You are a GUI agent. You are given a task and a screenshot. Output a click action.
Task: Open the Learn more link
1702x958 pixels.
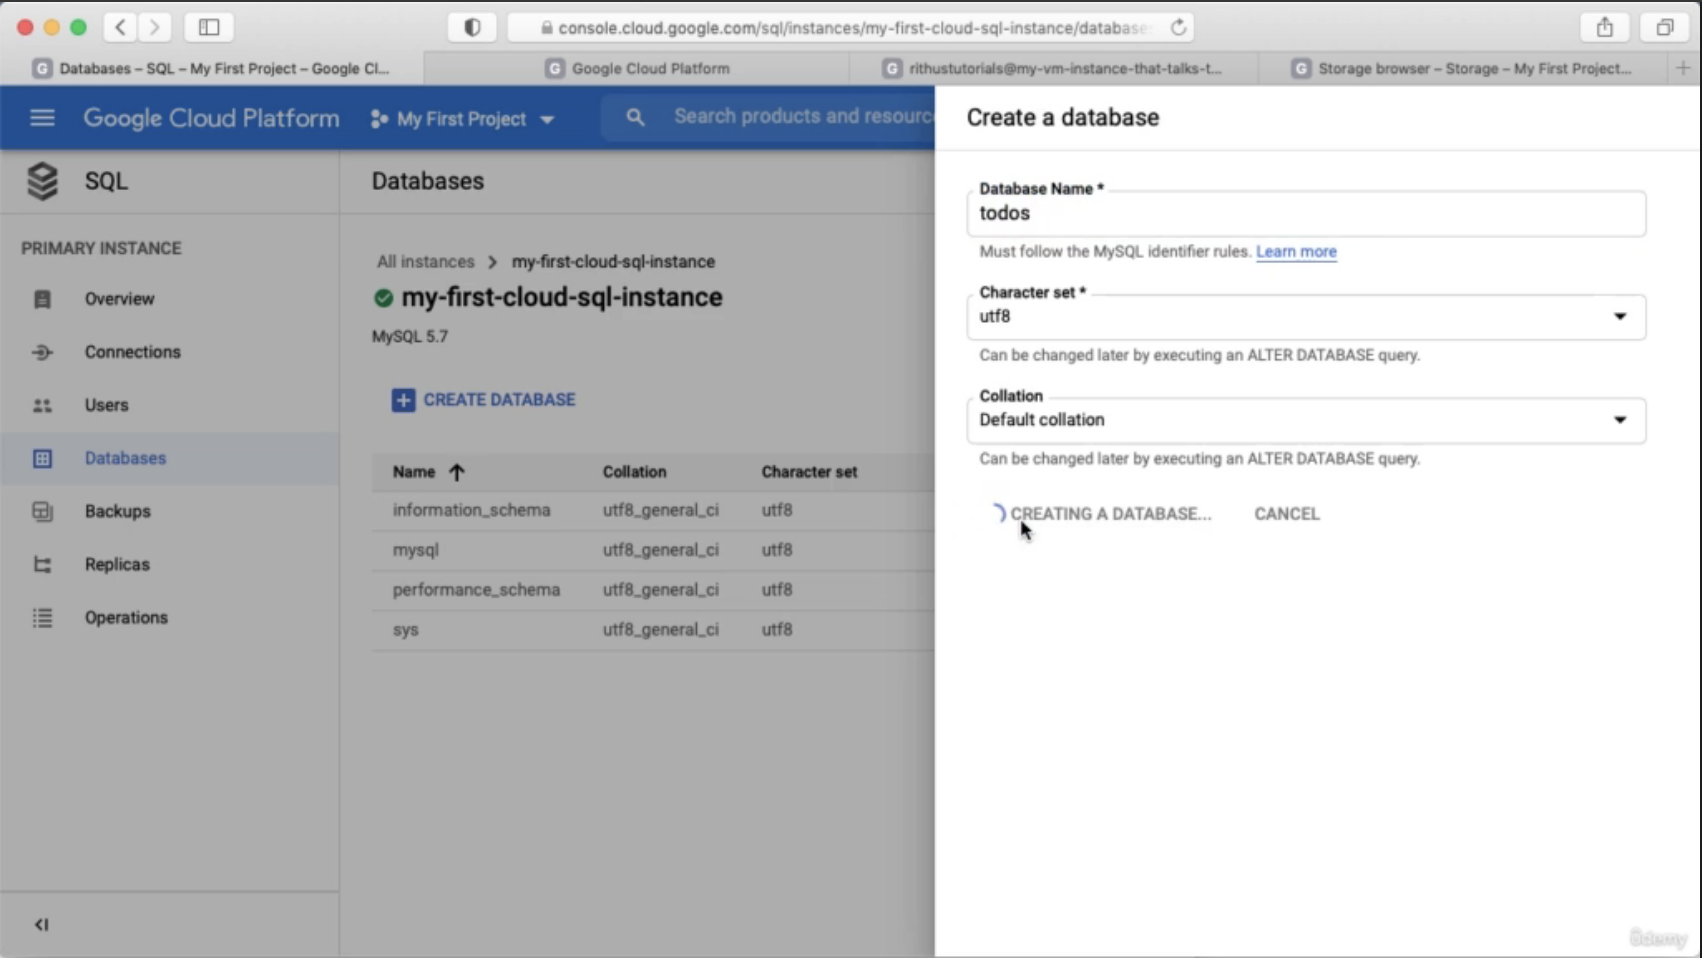point(1296,252)
